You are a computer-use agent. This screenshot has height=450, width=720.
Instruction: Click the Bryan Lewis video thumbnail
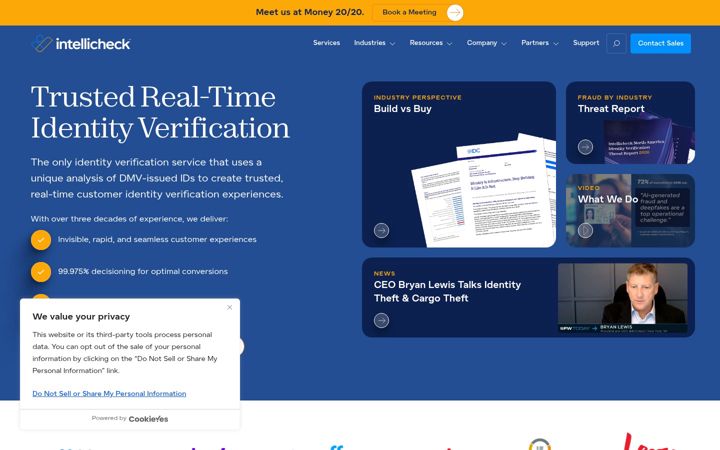click(x=623, y=298)
